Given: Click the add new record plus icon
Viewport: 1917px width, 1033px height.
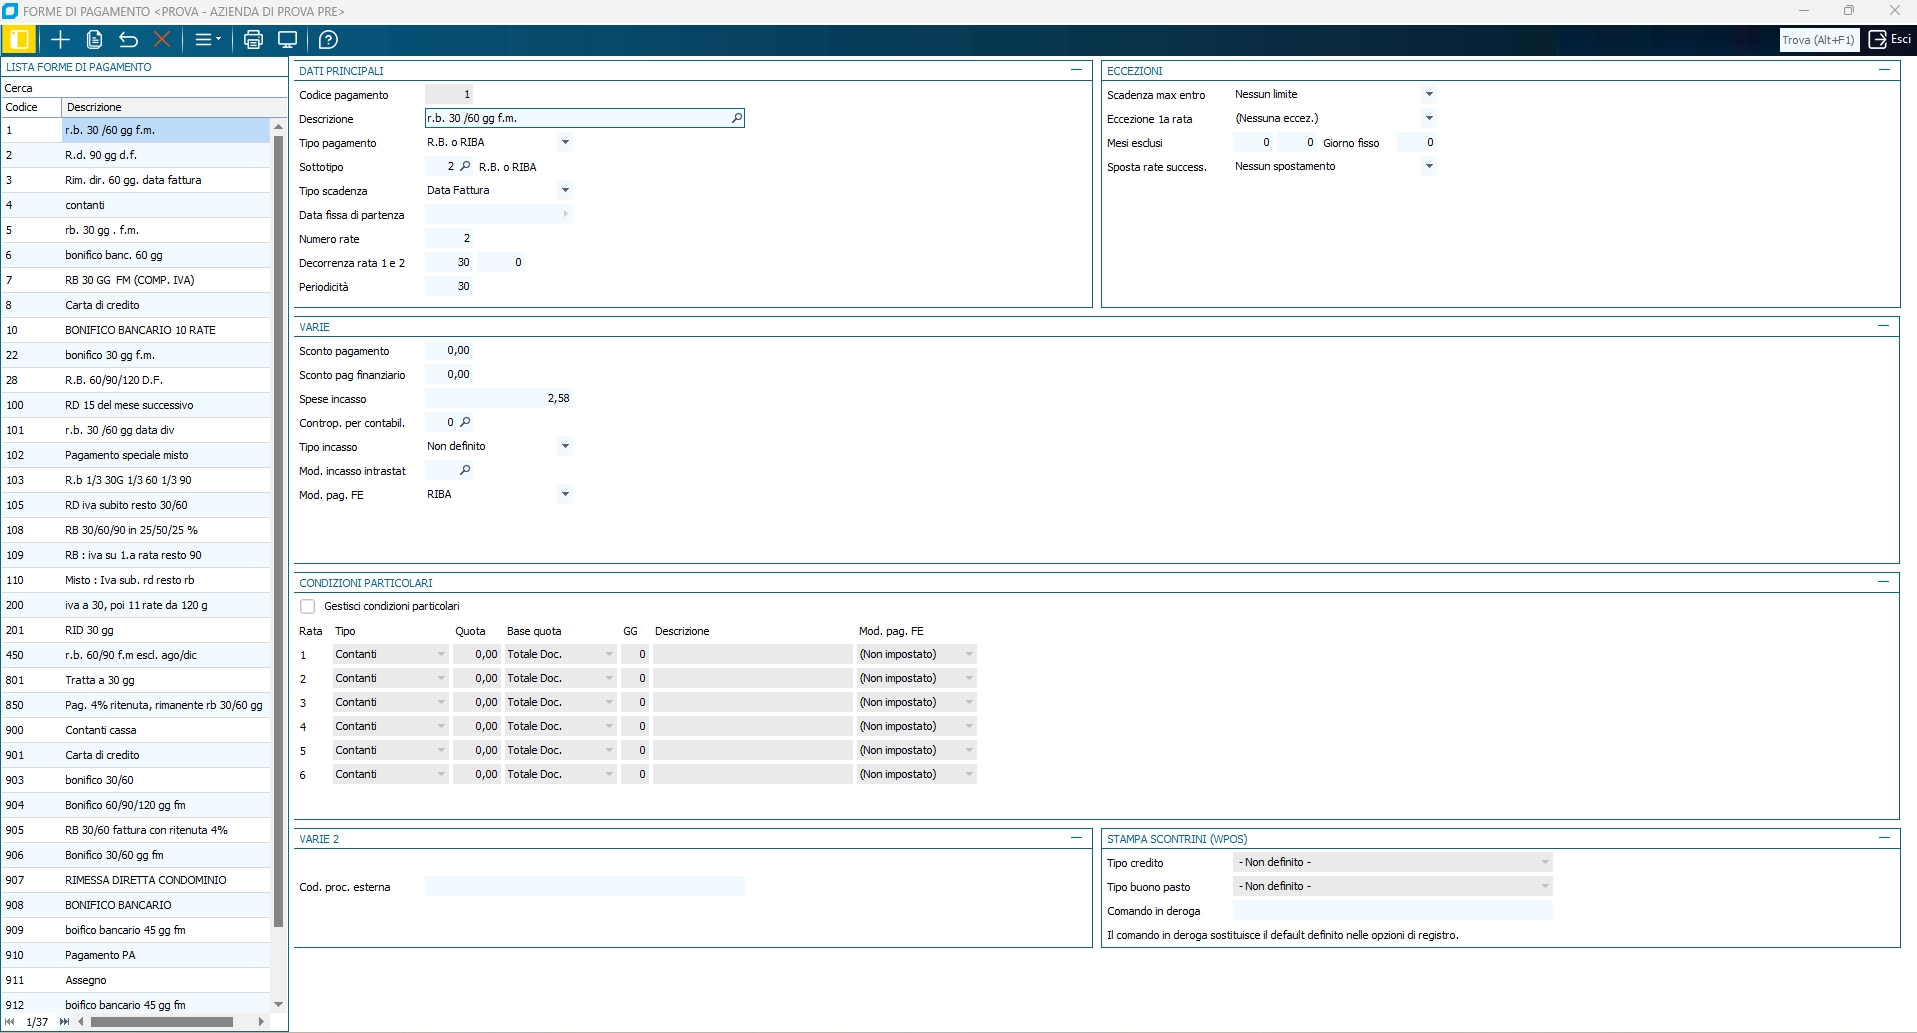Looking at the screenshot, I should (x=60, y=40).
